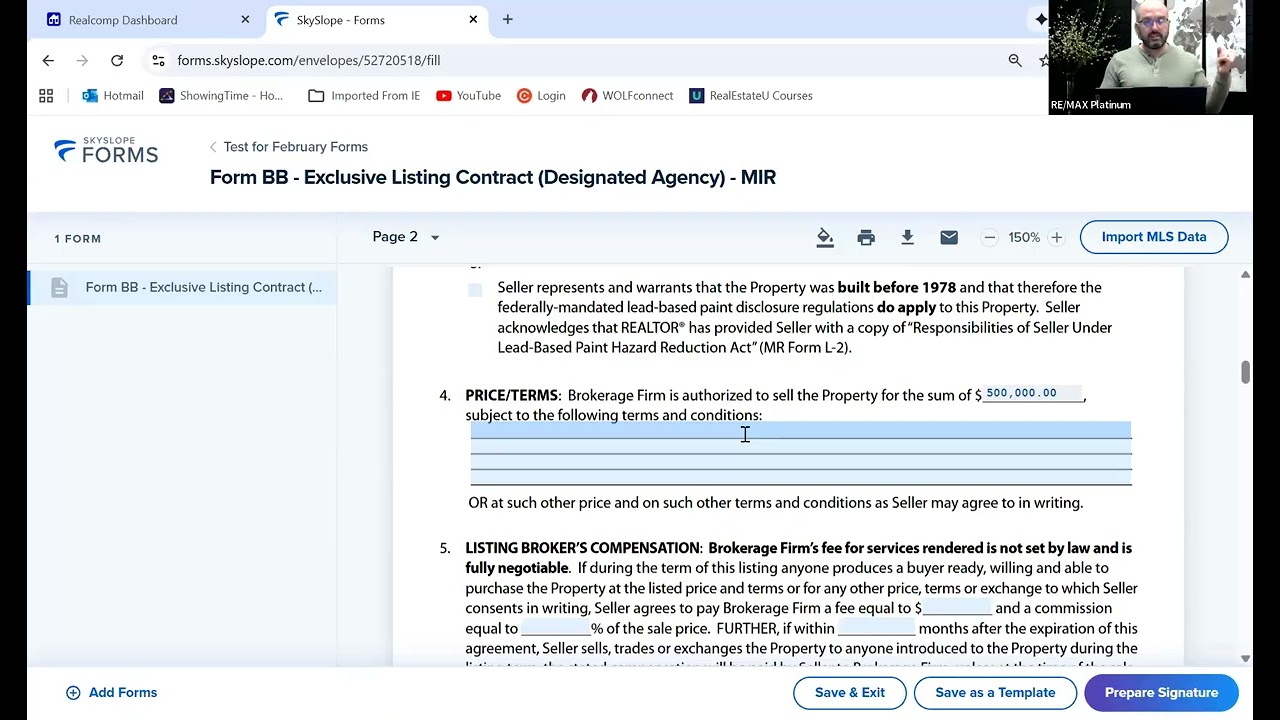This screenshot has width=1280, height=720.
Task: Open the Imported From IE bookmarks folder
Action: [364, 96]
